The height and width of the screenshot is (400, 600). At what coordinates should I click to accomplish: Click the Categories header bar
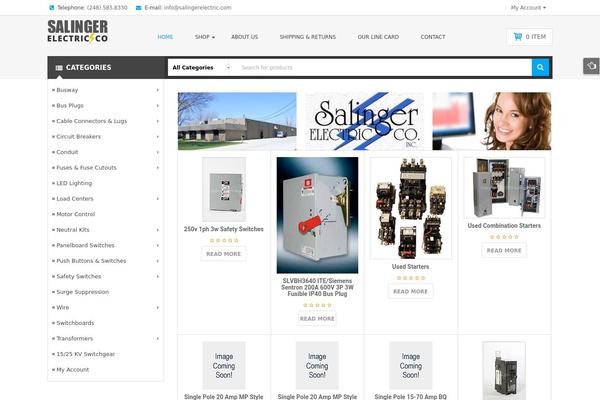tap(106, 67)
